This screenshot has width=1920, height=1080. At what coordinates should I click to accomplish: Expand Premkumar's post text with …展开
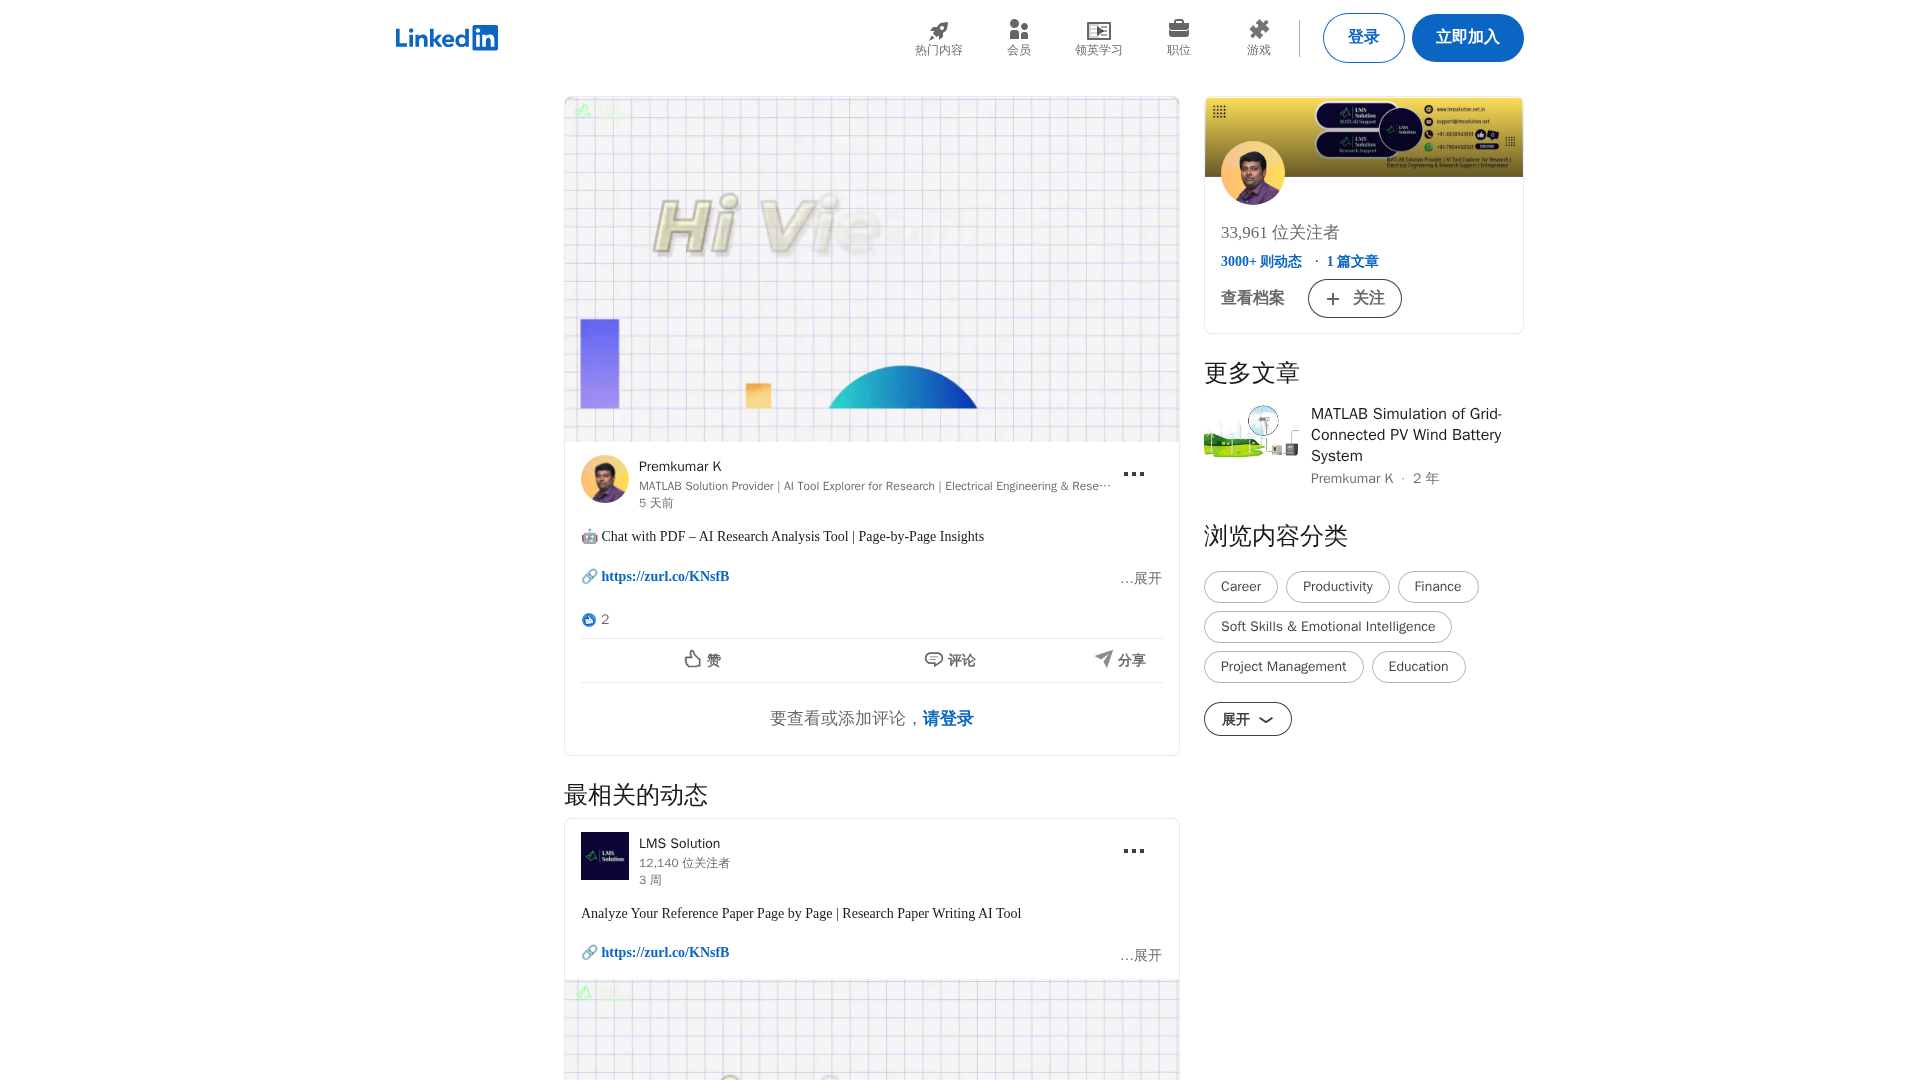click(x=1141, y=579)
